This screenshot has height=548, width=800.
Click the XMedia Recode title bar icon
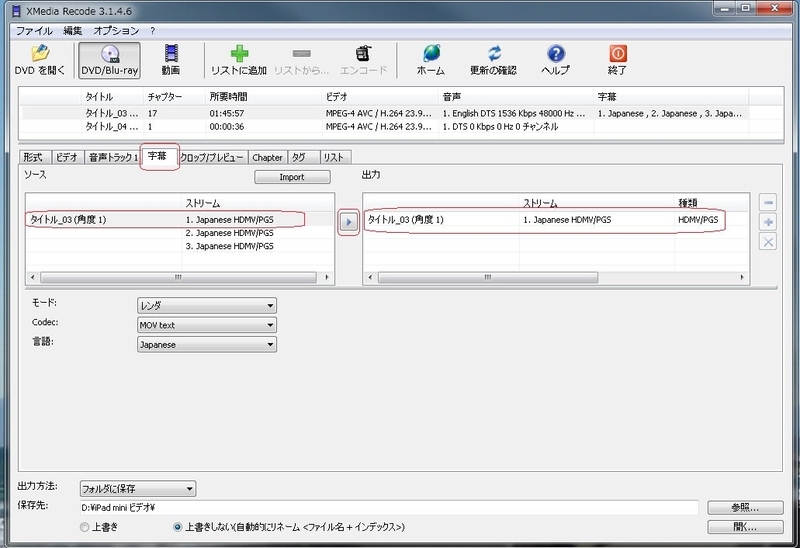pos(17,10)
